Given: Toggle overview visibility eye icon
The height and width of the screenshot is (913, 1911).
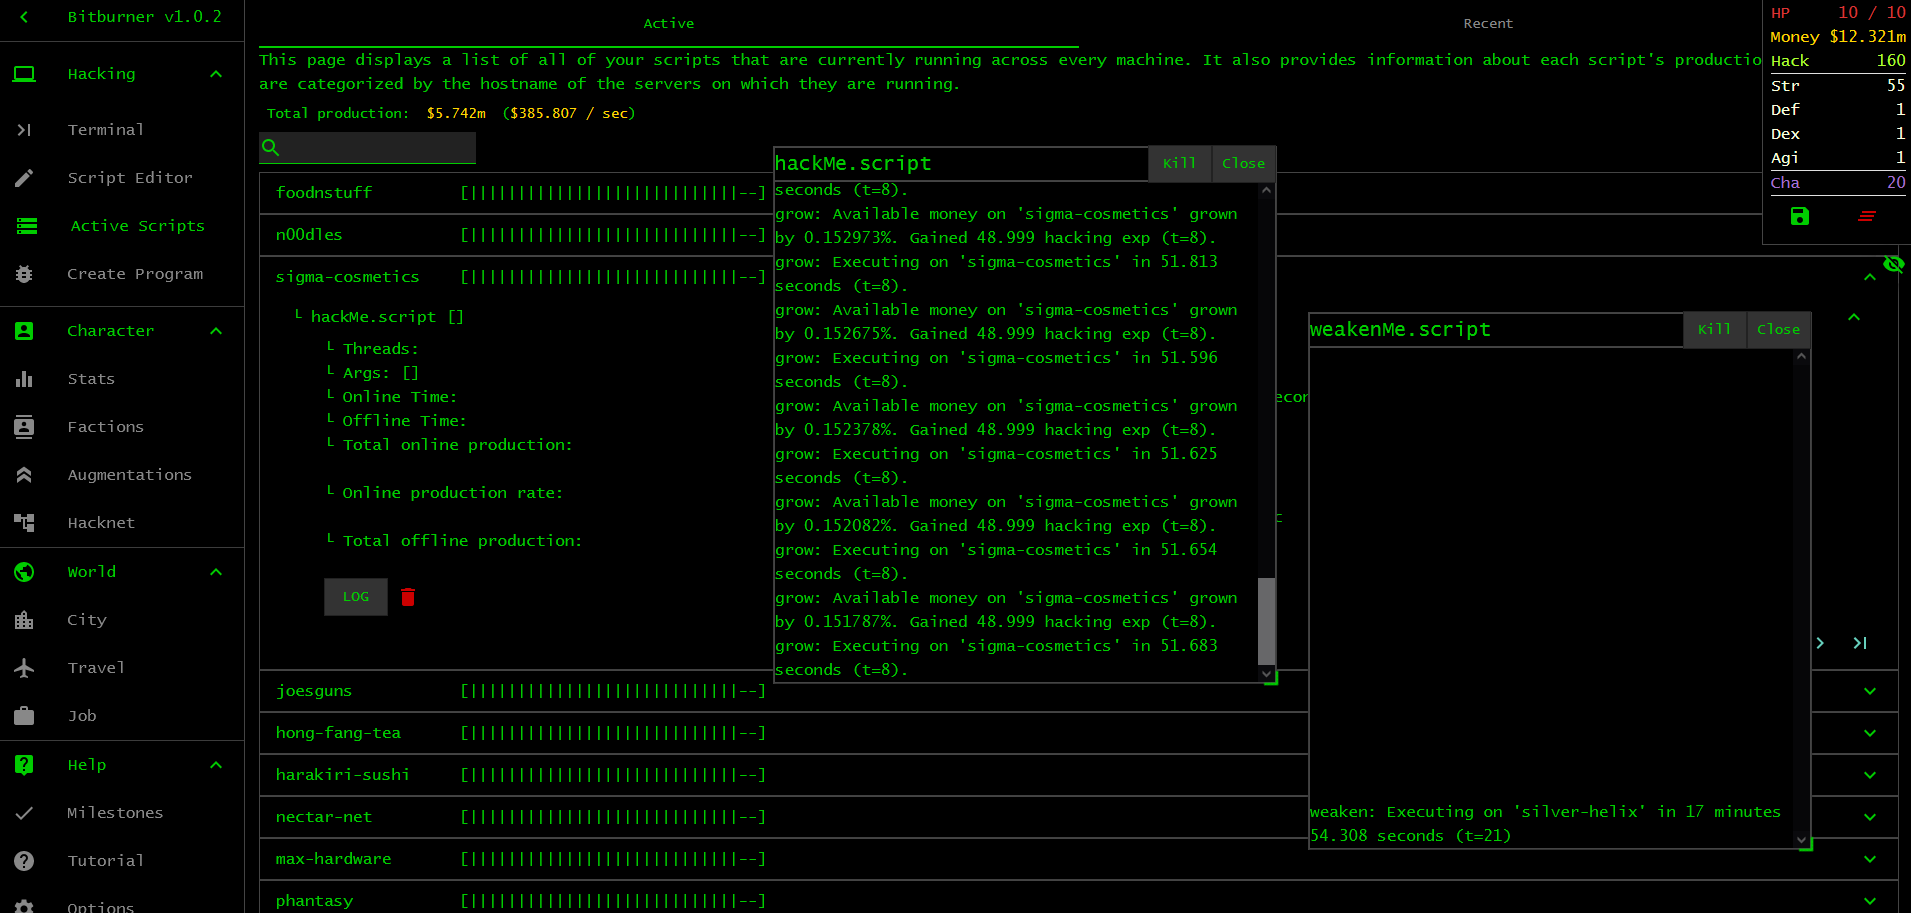Looking at the screenshot, I should (1894, 264).
